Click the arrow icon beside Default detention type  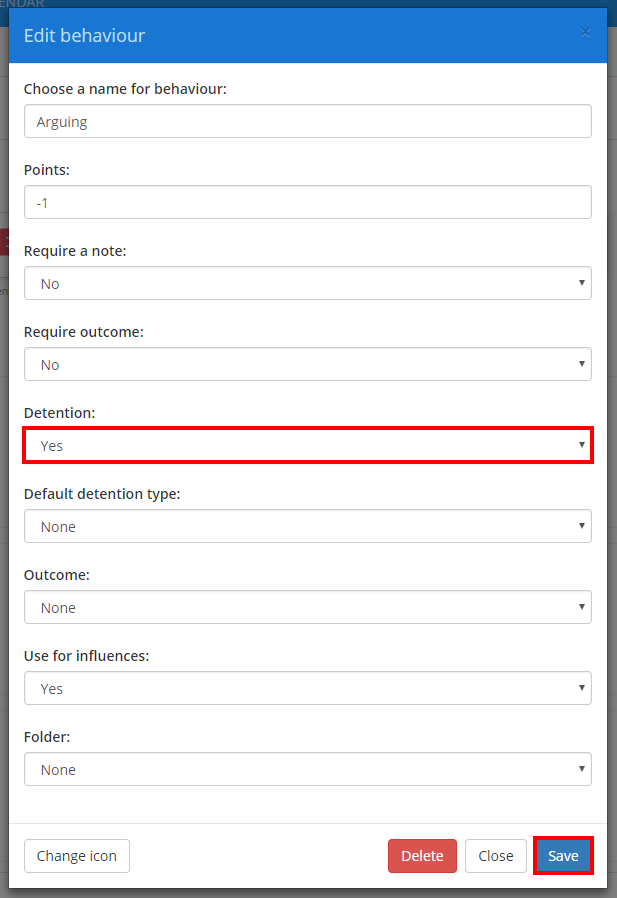[581, 526]
